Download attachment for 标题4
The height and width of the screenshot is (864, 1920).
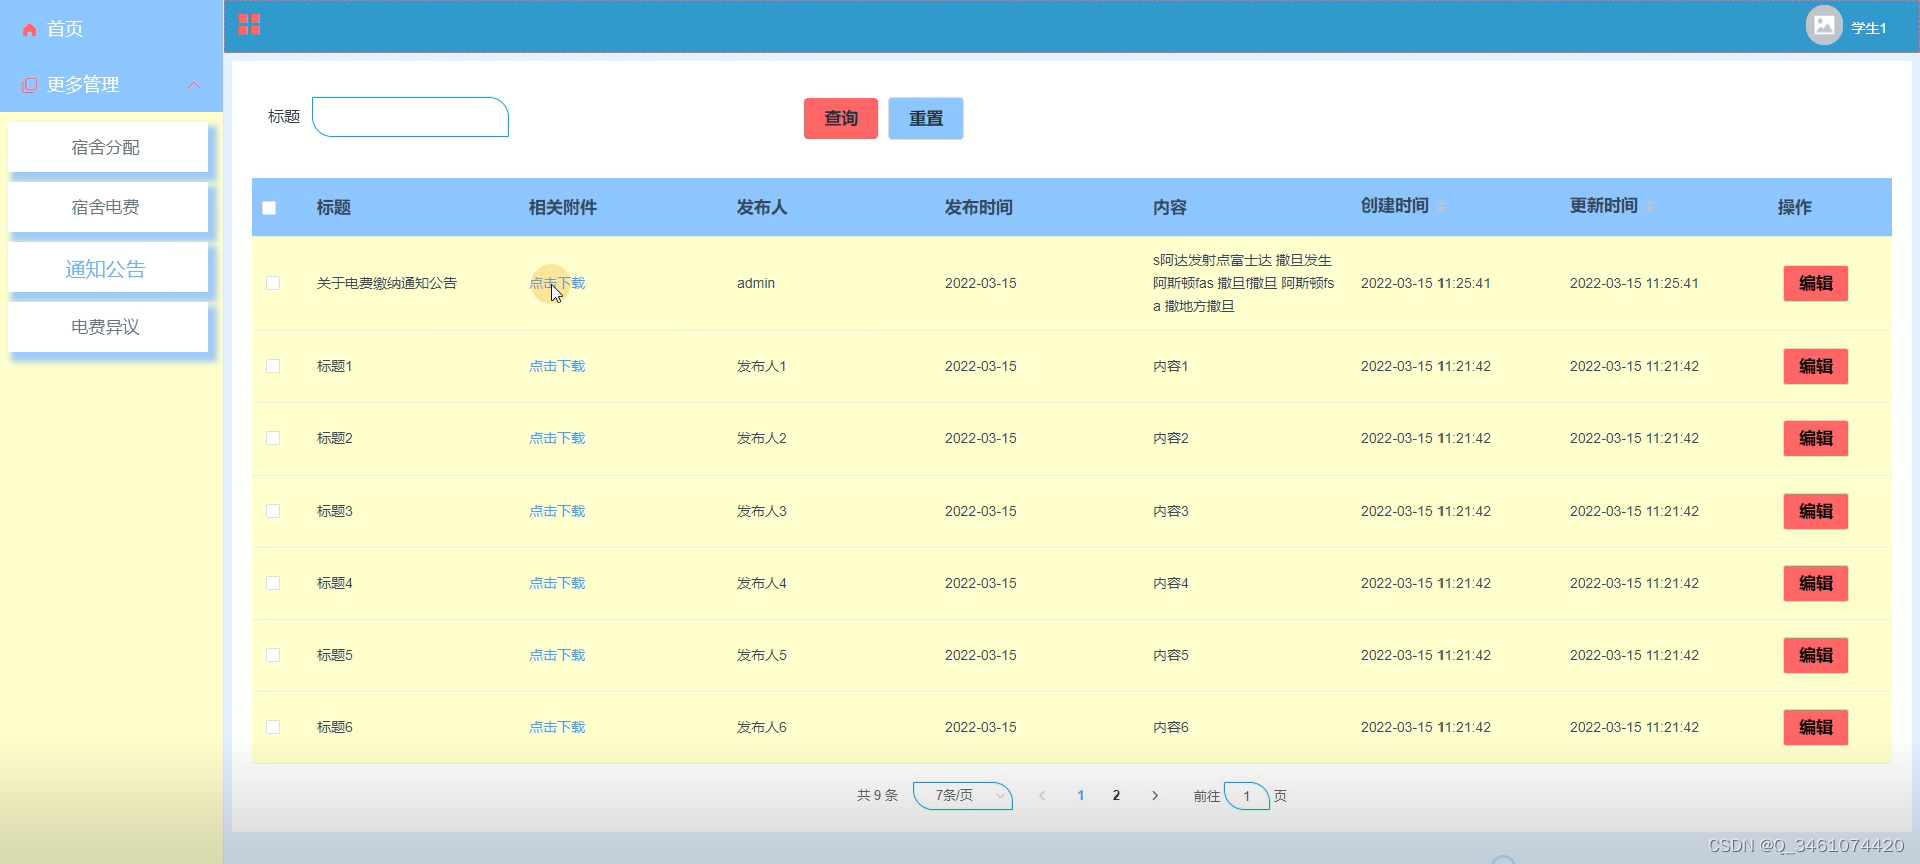click(557, 583)
